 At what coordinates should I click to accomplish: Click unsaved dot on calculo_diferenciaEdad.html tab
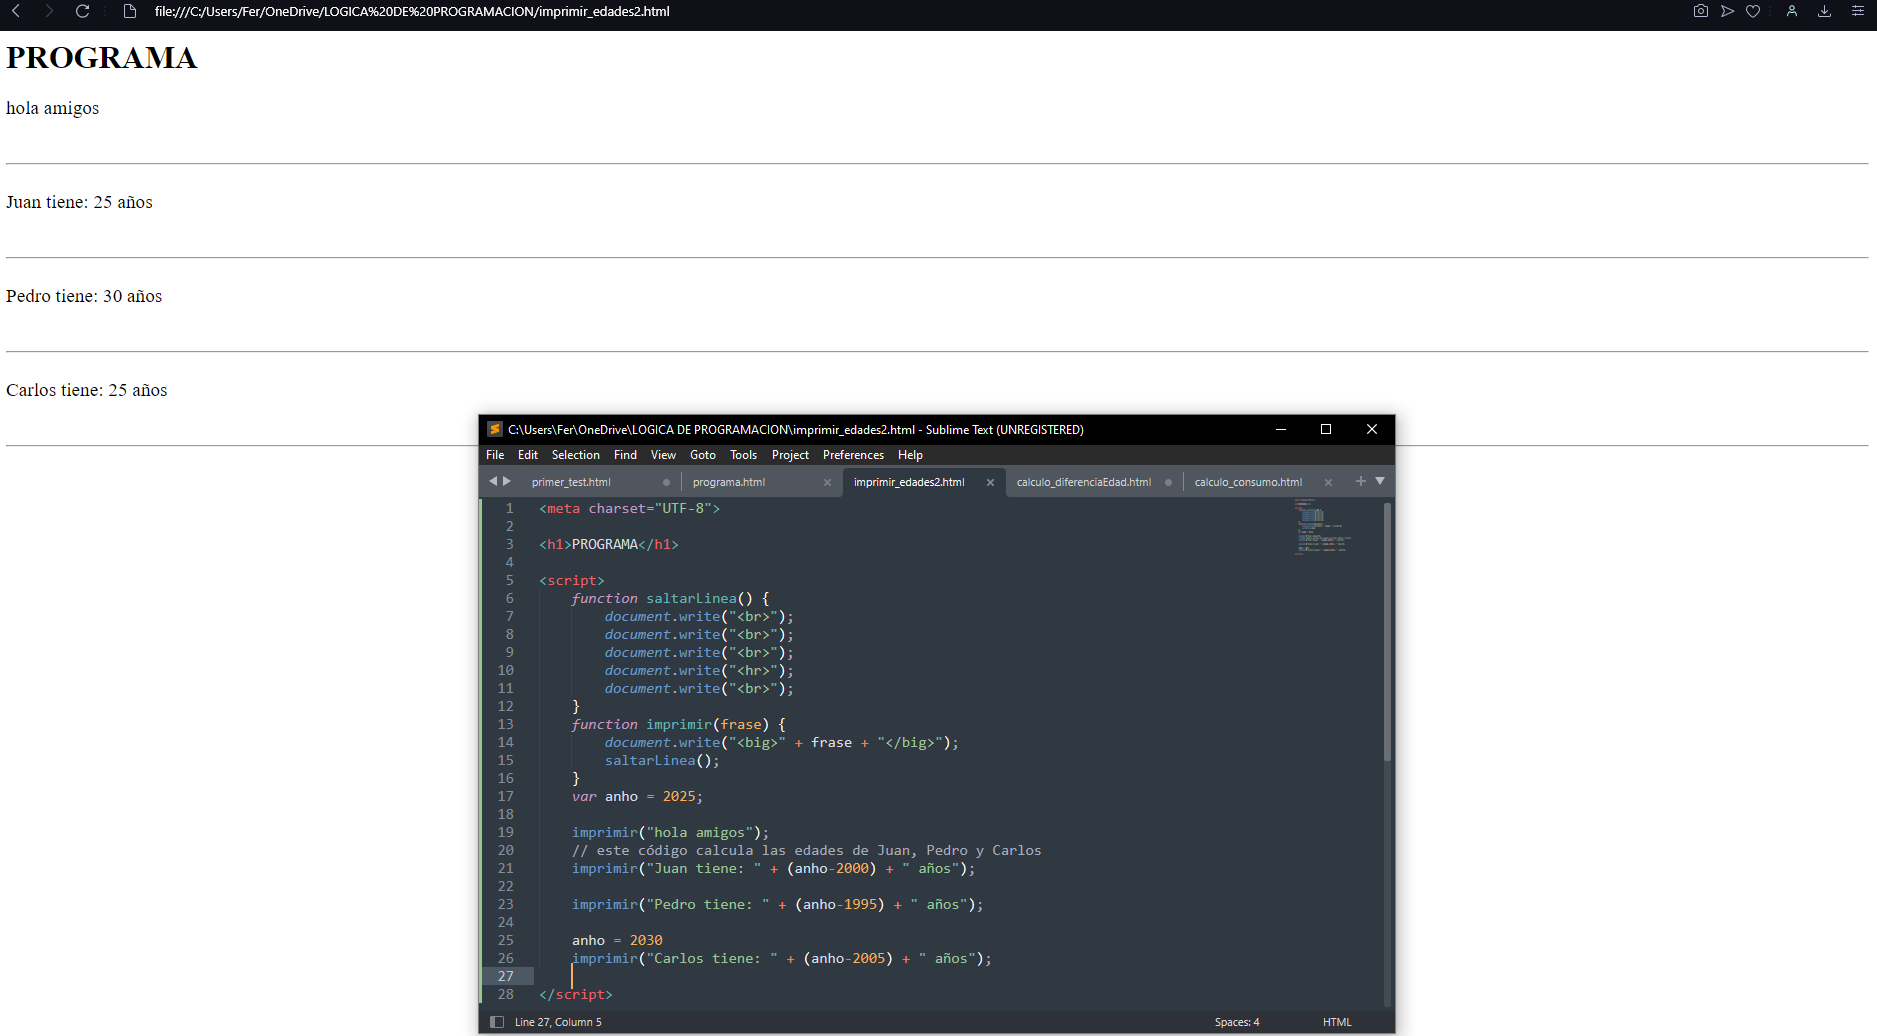[x=1168, y=482]
